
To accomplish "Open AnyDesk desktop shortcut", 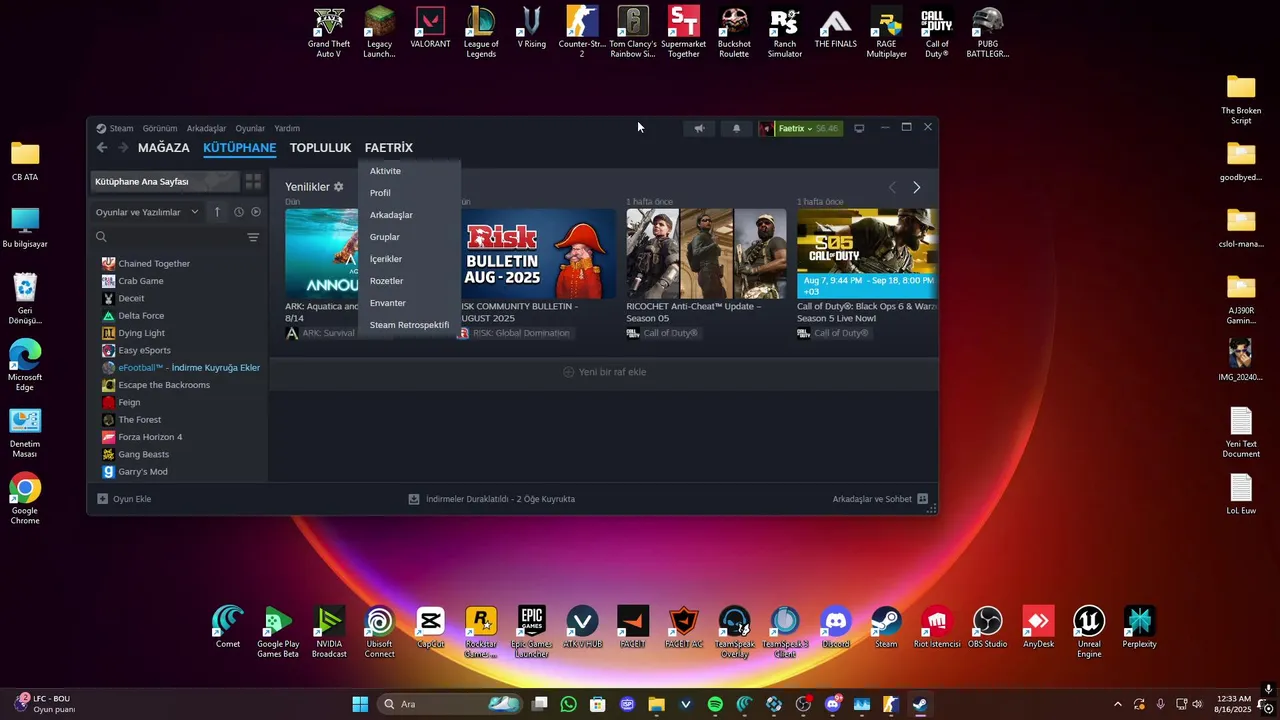I will [x=1038, y=627].
